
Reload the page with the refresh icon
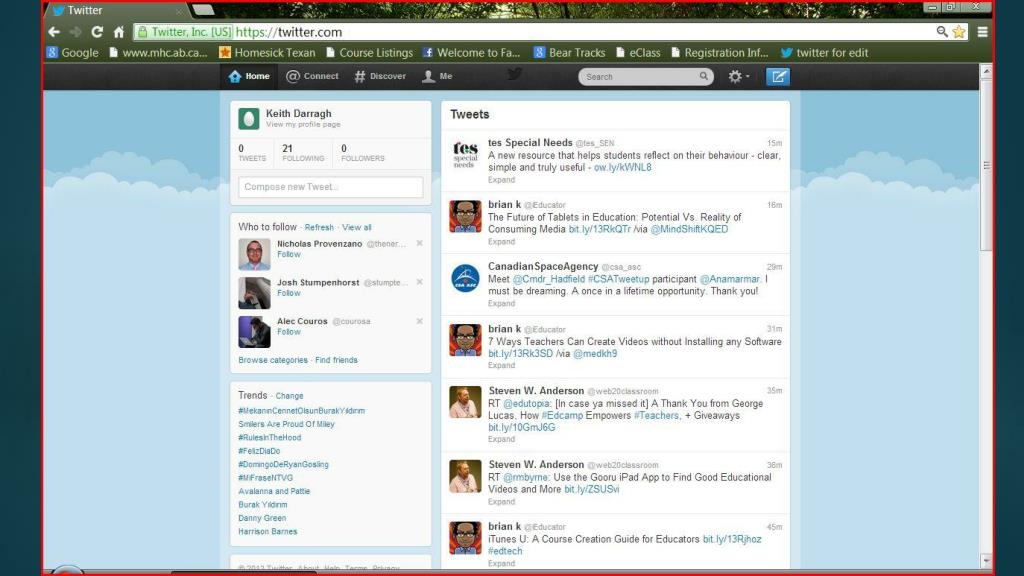point(97,31)
